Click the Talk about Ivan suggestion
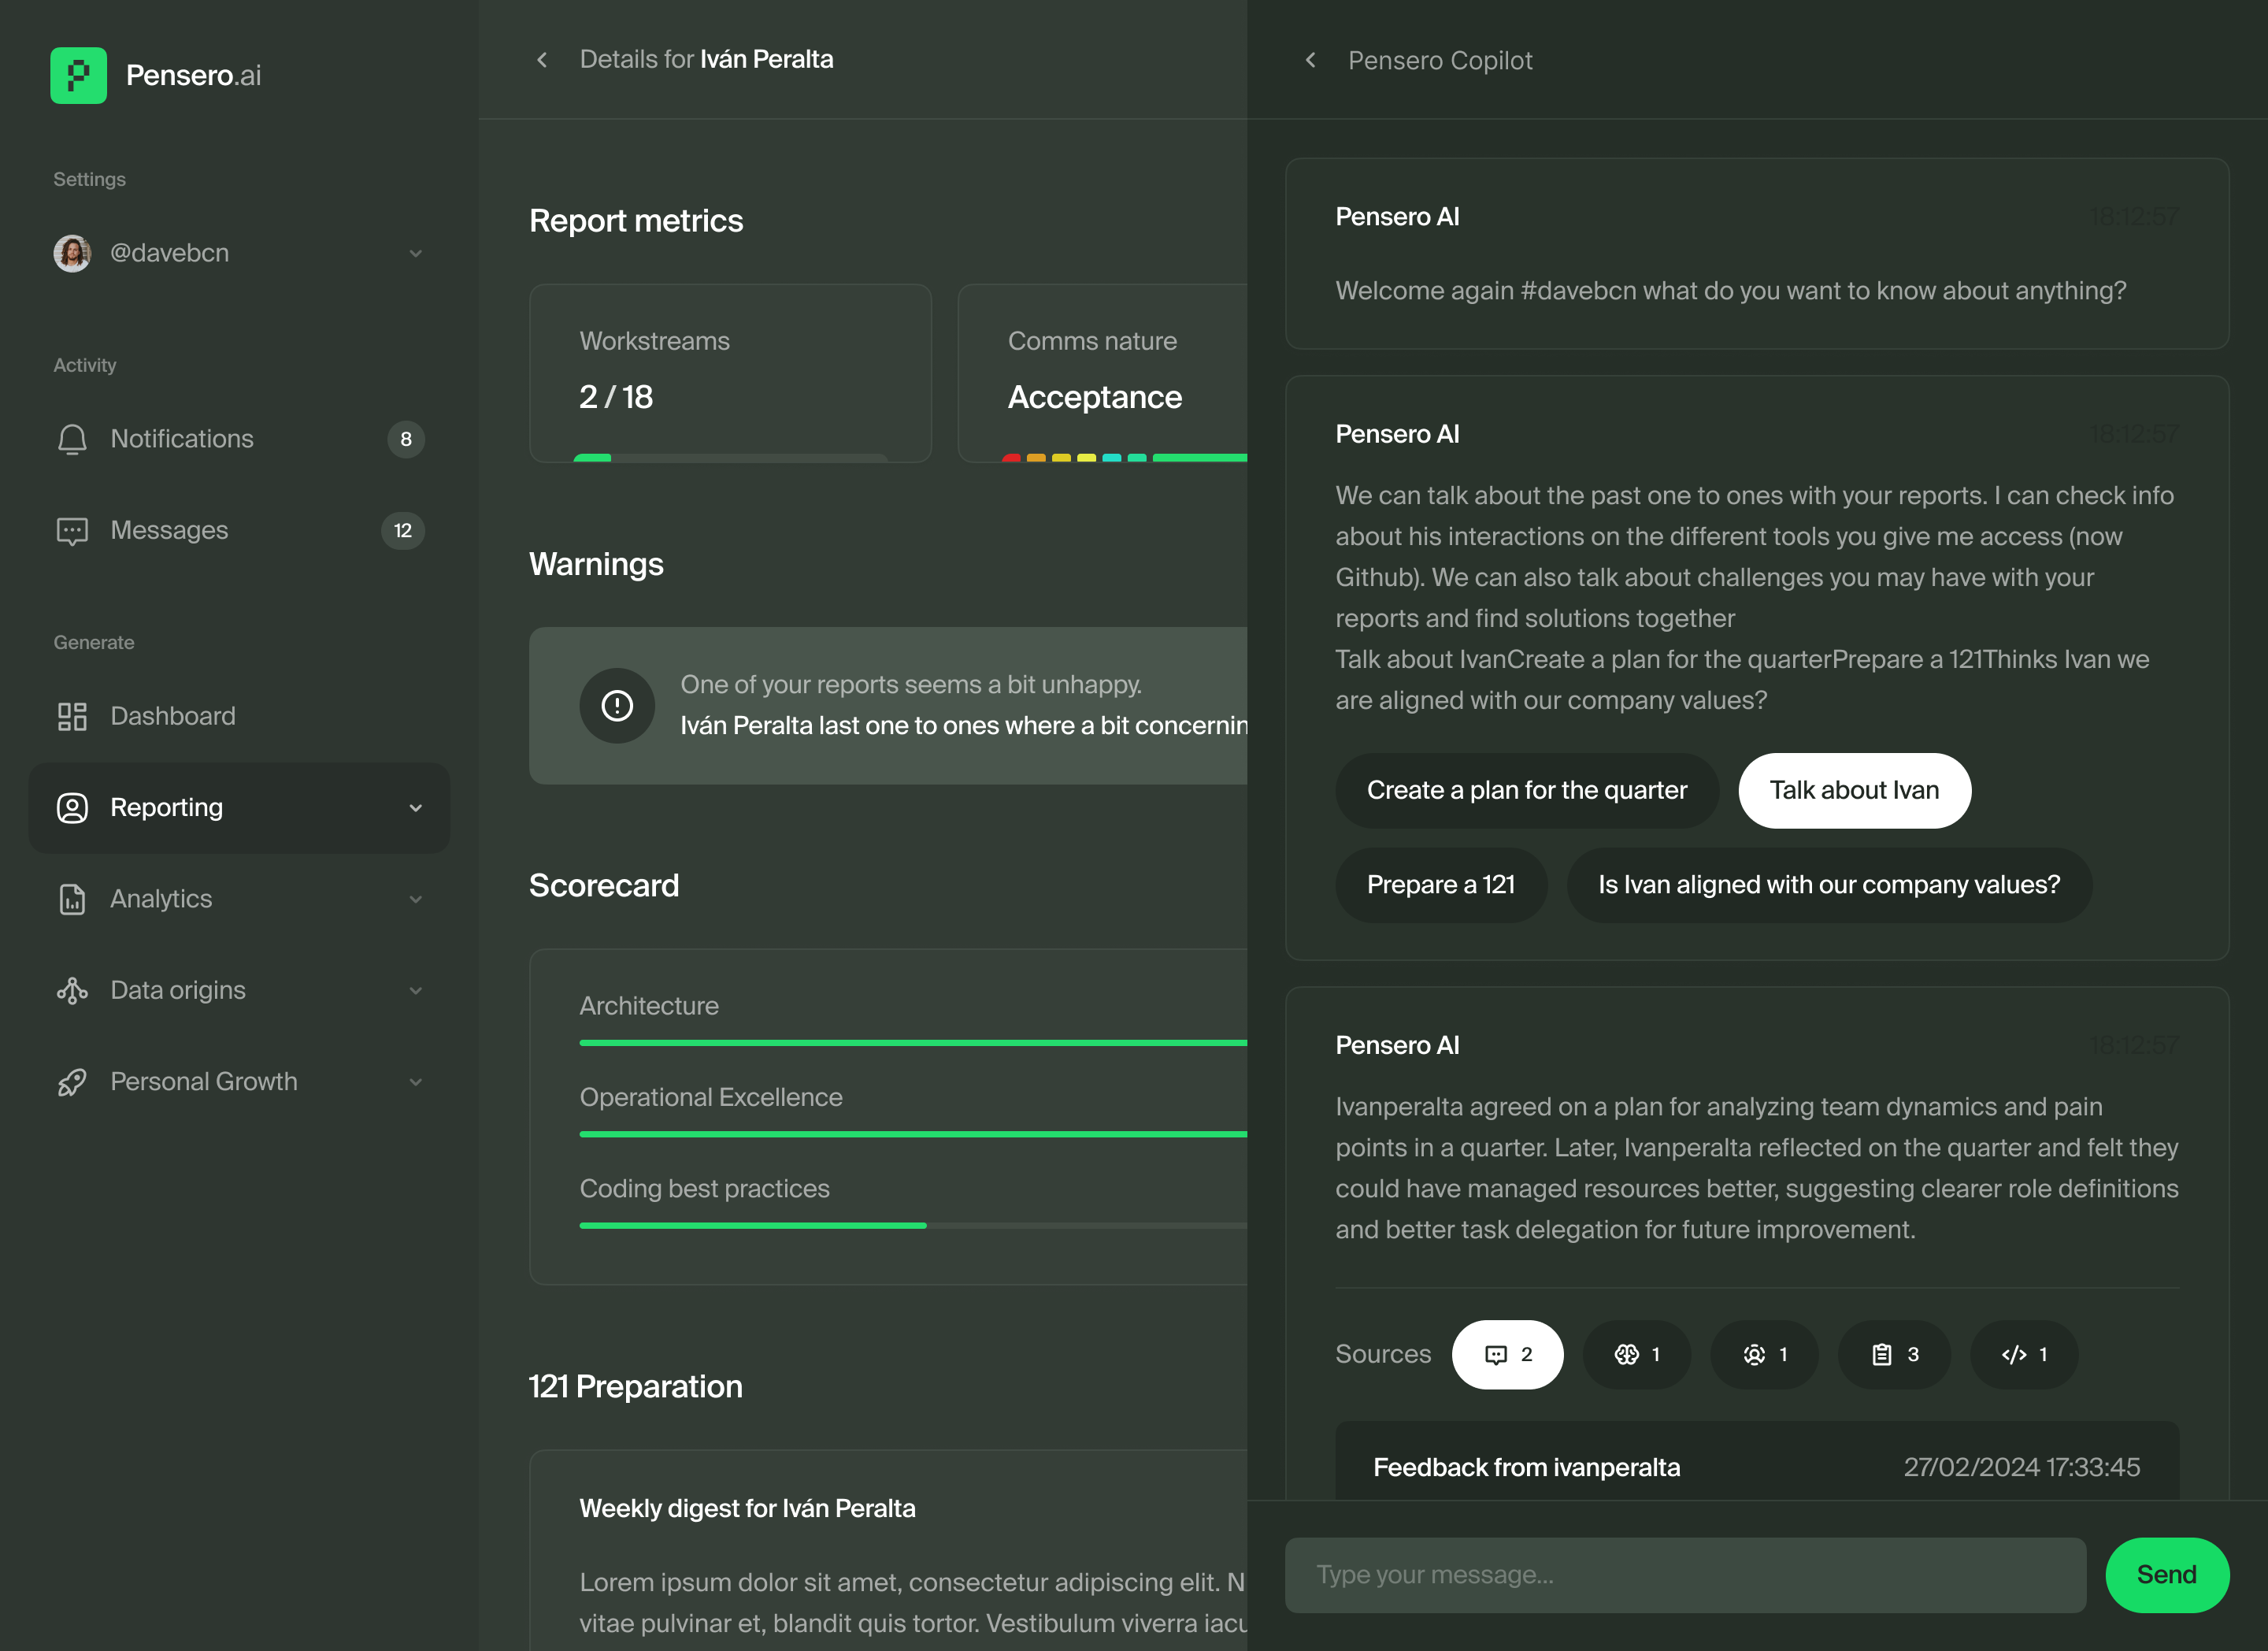This screenshot has width=2268, height=1651. [x=1853, y=790]
